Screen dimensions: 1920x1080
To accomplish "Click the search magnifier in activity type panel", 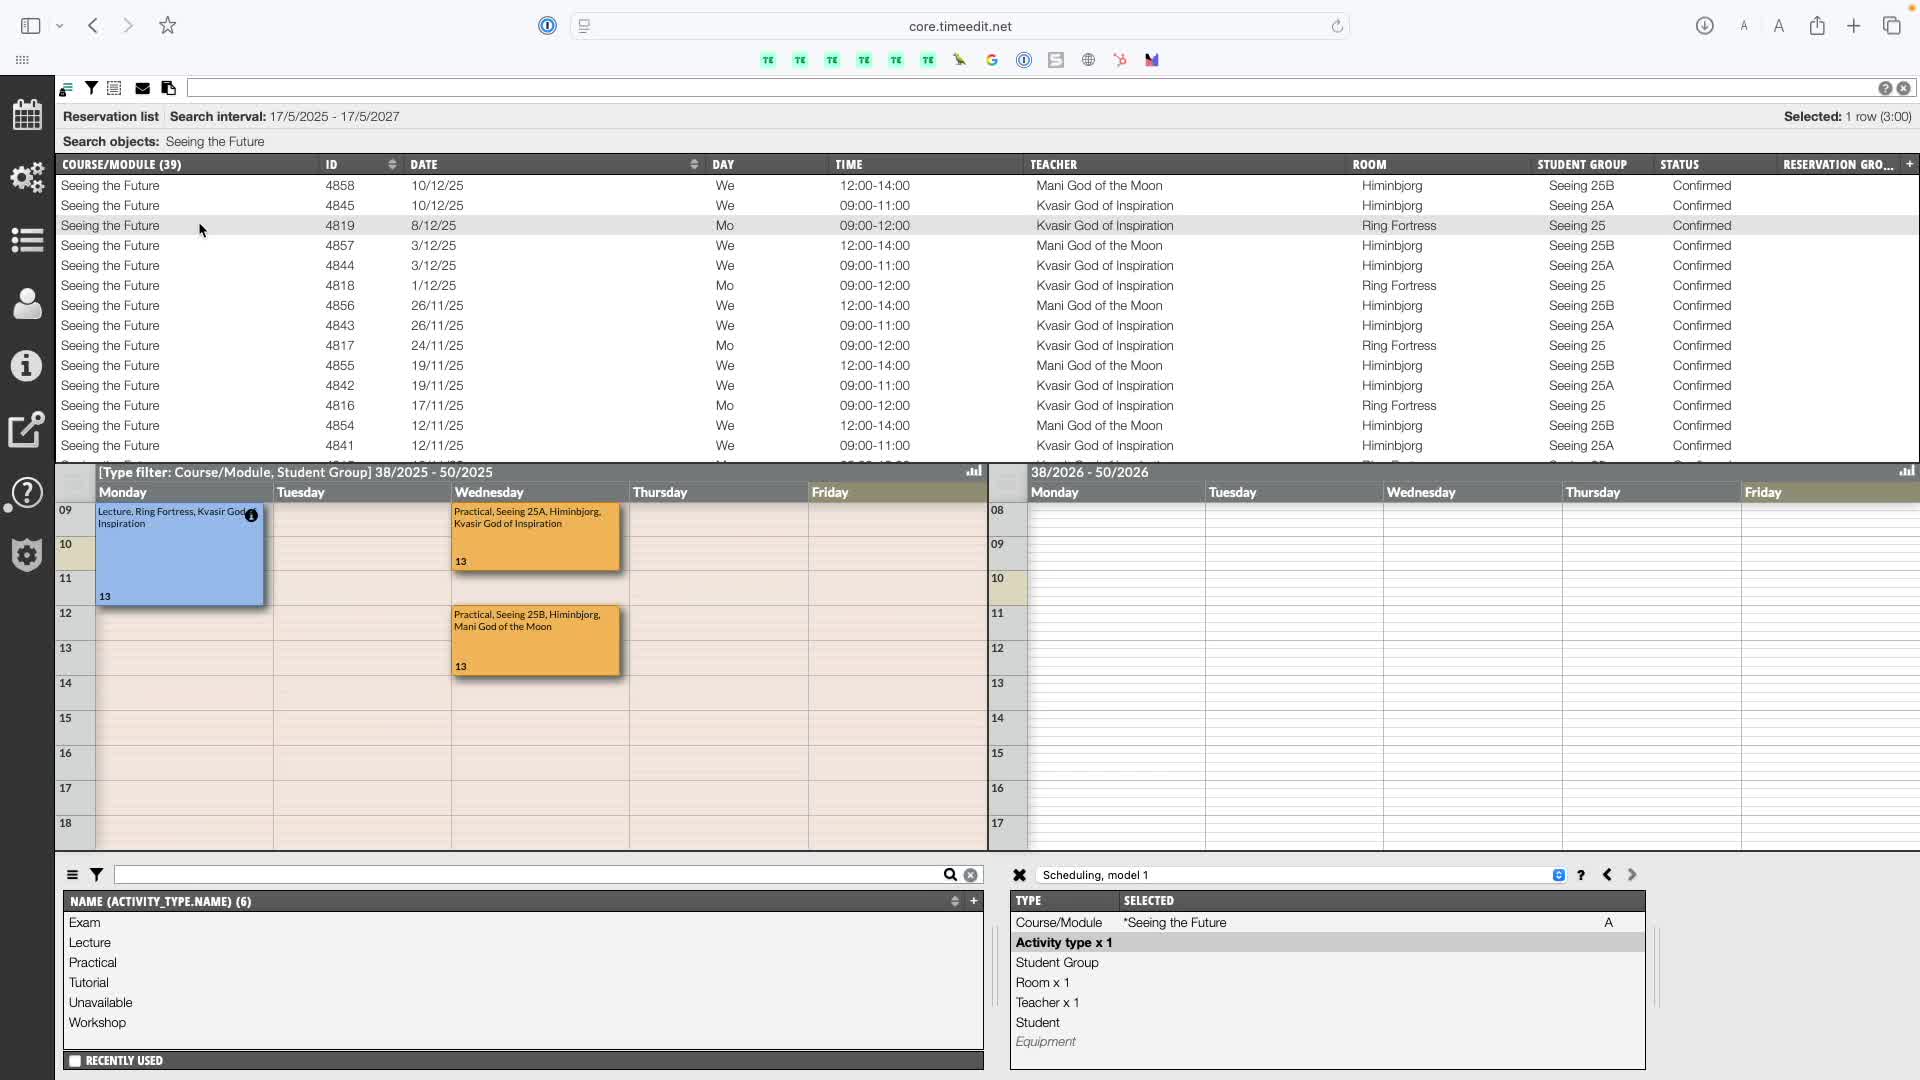I will tap(950, 875).
